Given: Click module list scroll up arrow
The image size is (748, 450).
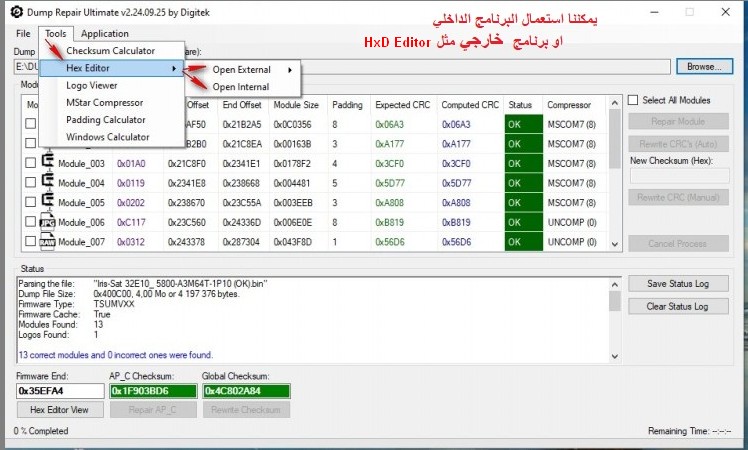Looking at the screenshot, I should tap(615, 103).
